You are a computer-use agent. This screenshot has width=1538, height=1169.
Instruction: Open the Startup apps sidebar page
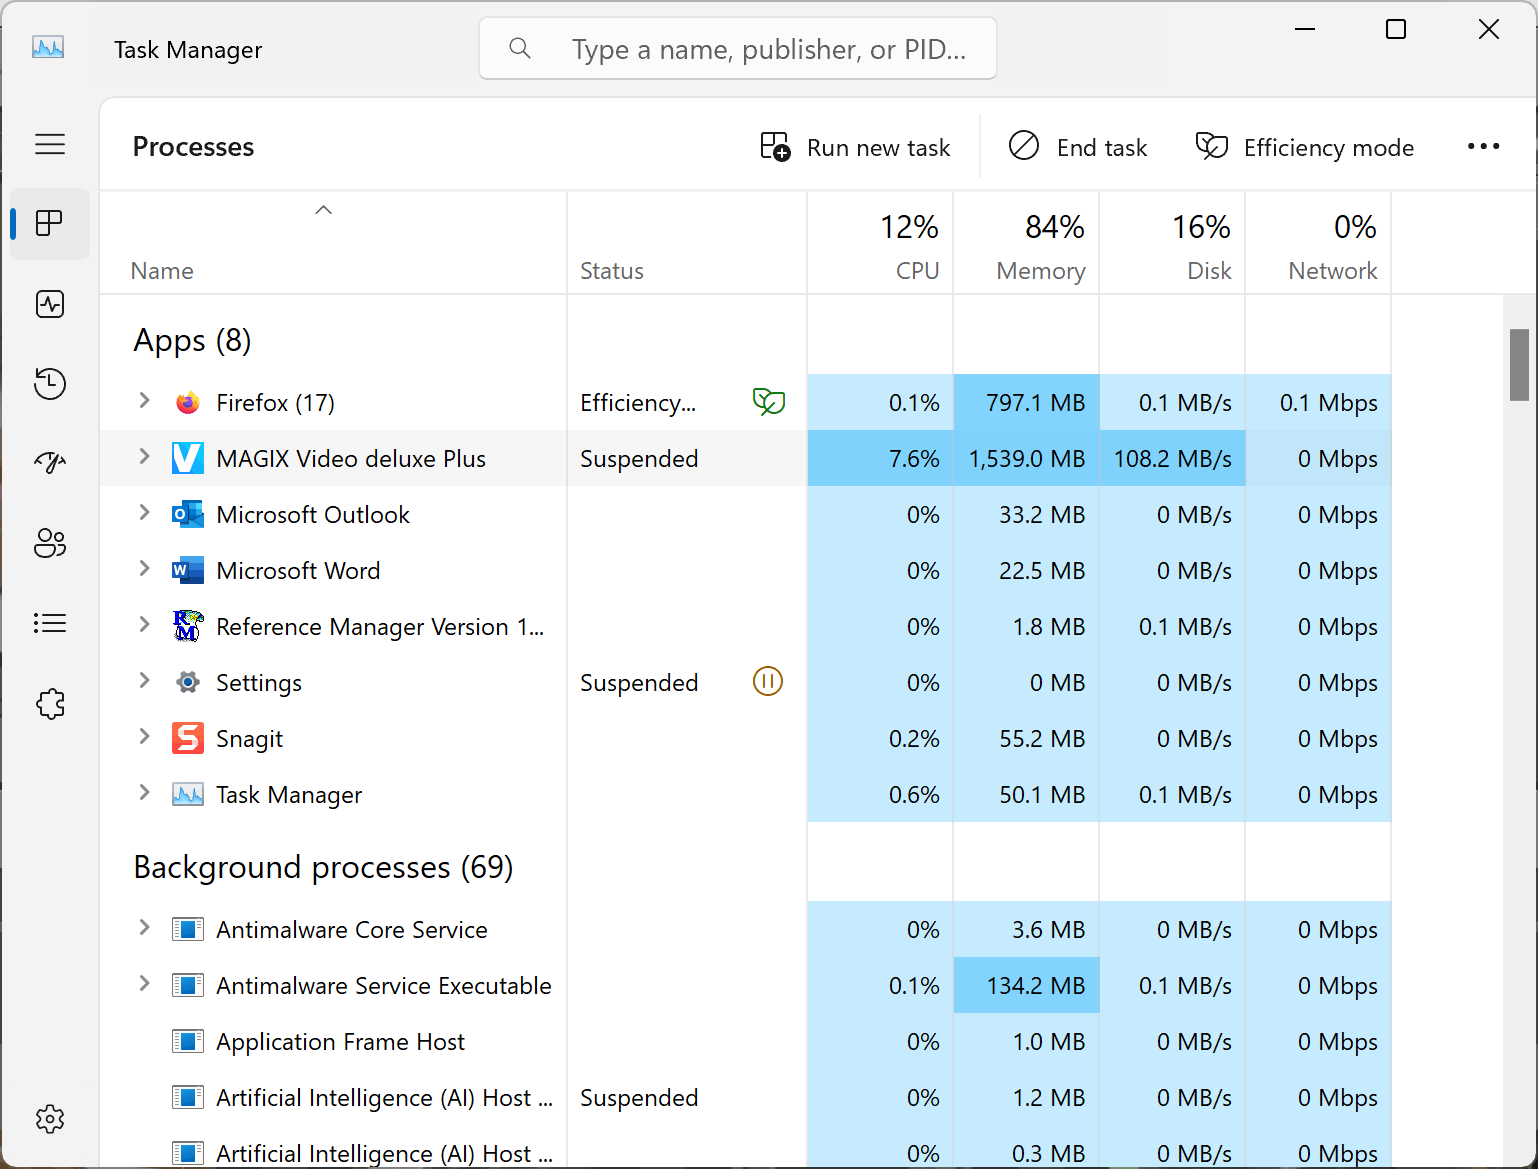pos(50,462)
